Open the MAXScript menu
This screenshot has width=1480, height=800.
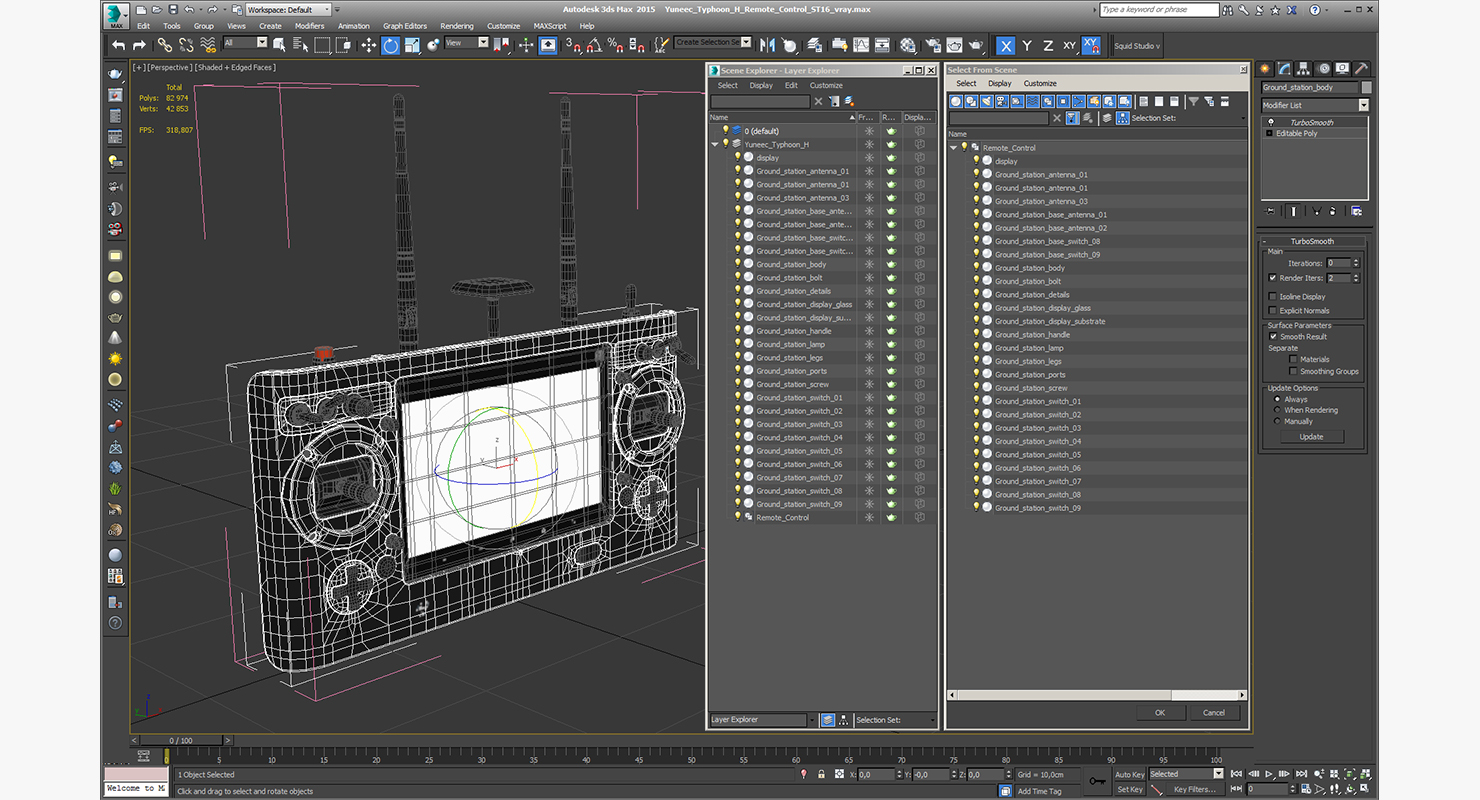pos(550,26)
